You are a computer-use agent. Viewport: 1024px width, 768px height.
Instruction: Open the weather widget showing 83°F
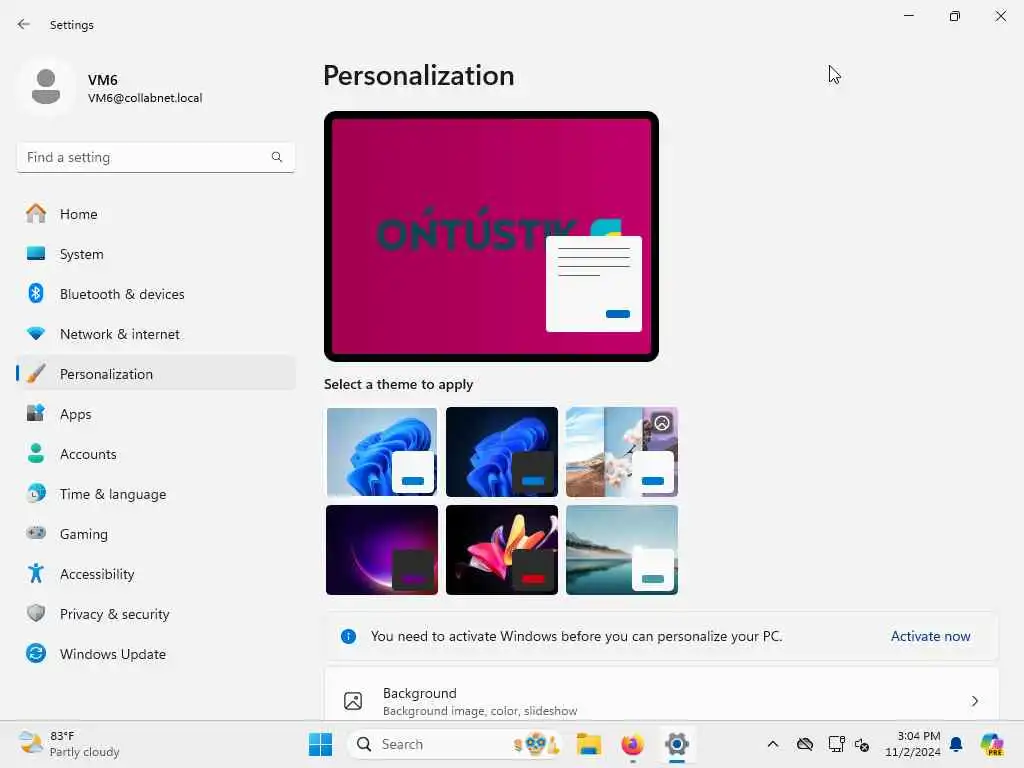point(69,744)
